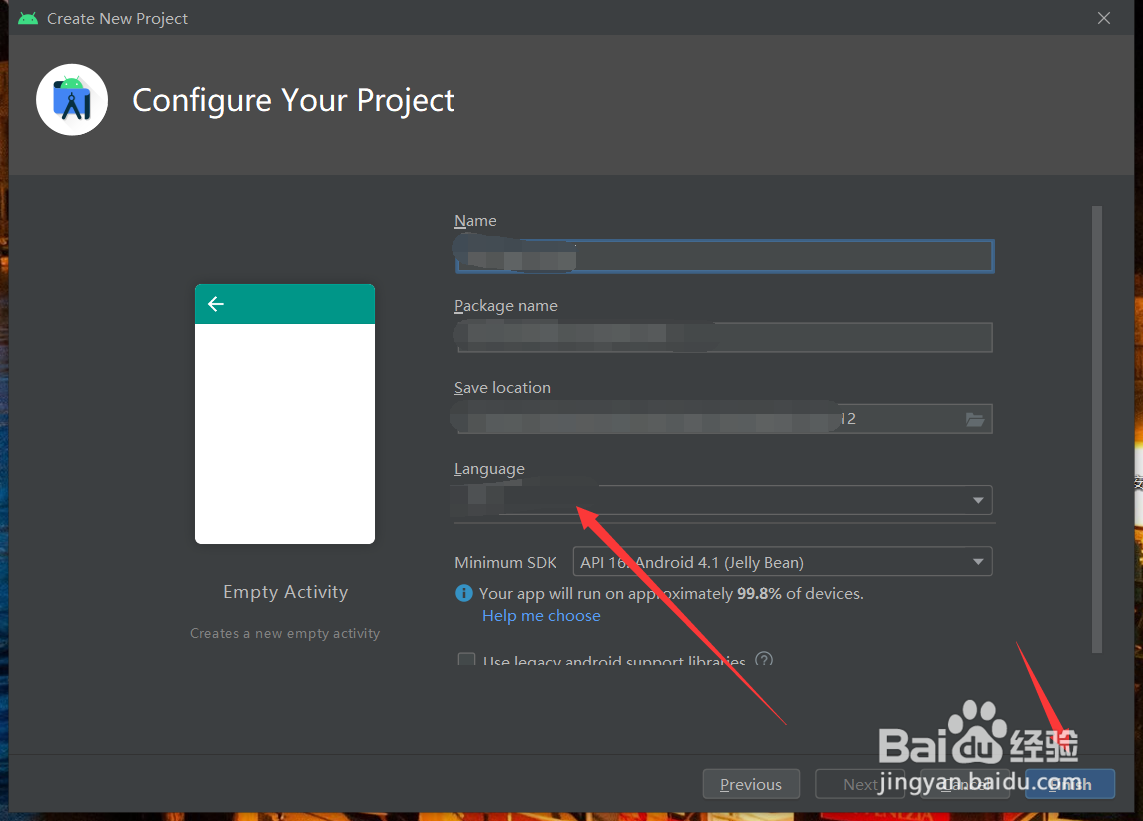
Task: Click the Android Studio logo in the header
Action: (72, 100)
